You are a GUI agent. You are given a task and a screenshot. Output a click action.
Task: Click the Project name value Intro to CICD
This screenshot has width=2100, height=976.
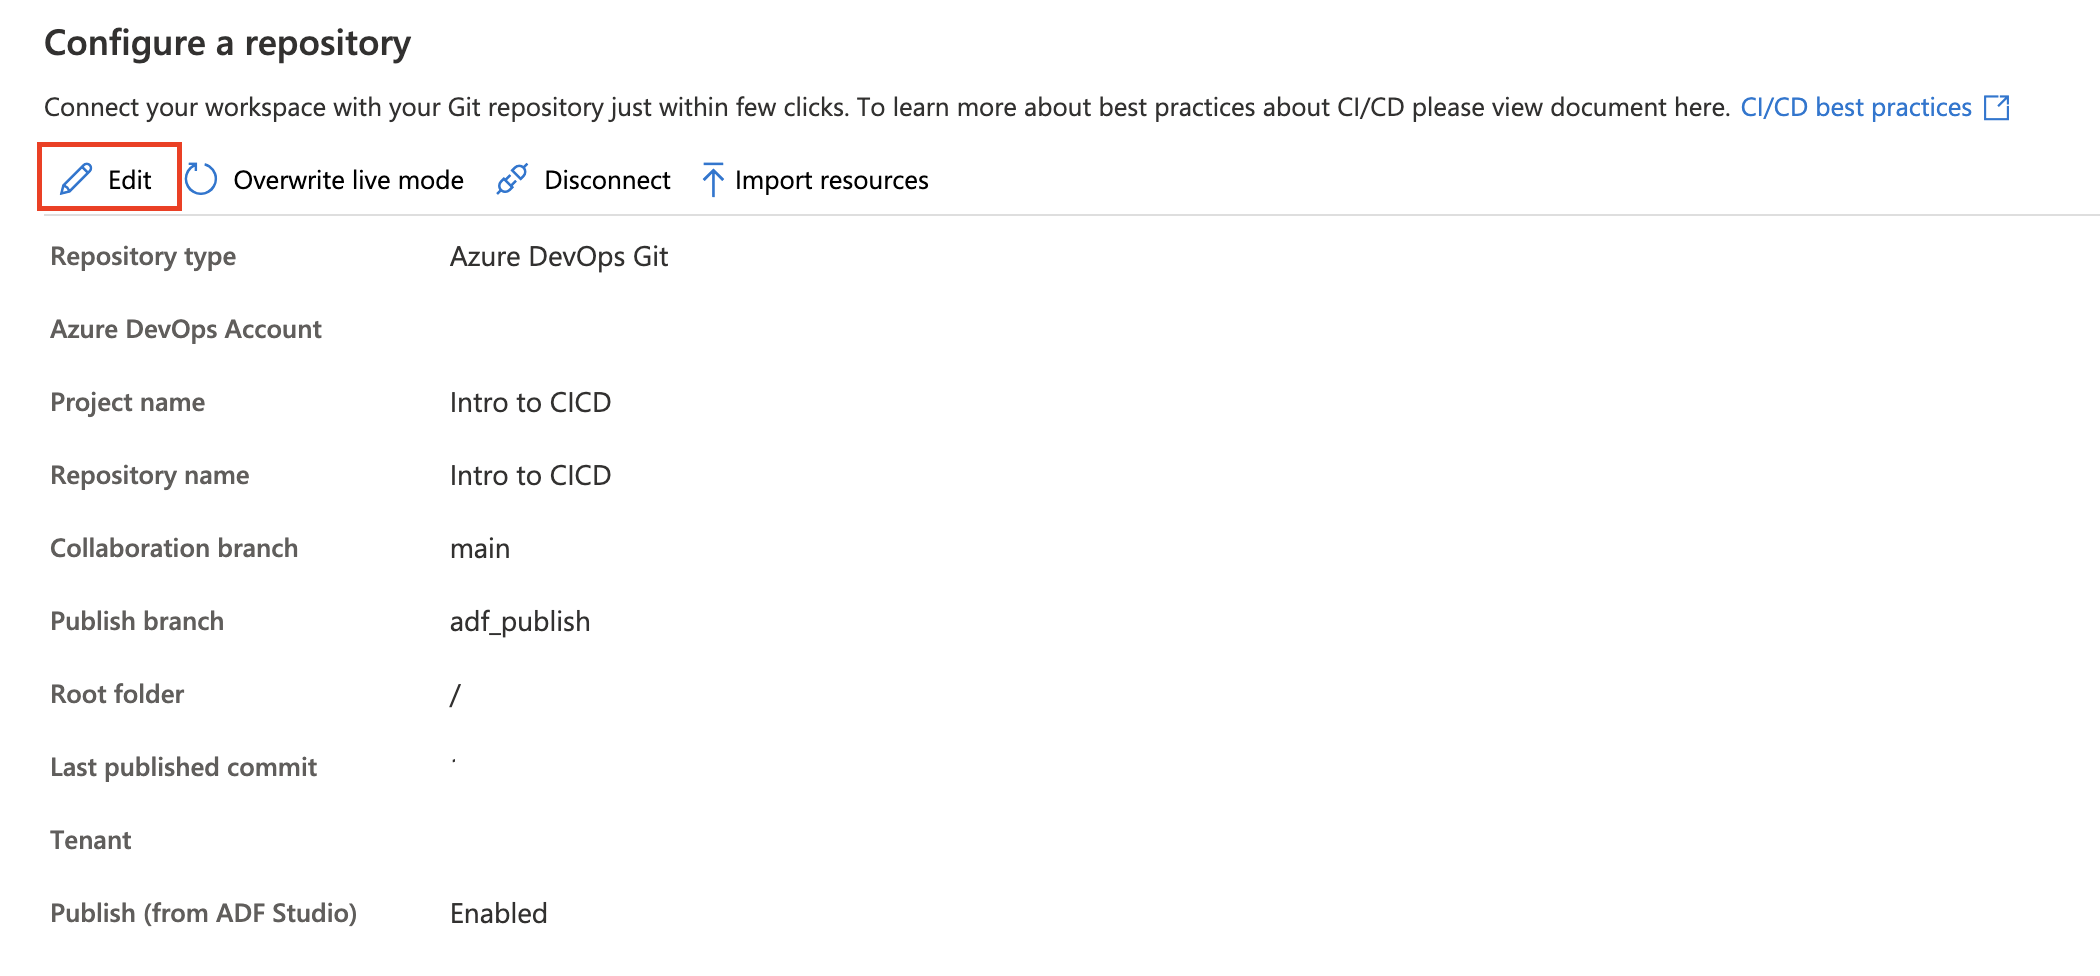(x=531, y=402)
